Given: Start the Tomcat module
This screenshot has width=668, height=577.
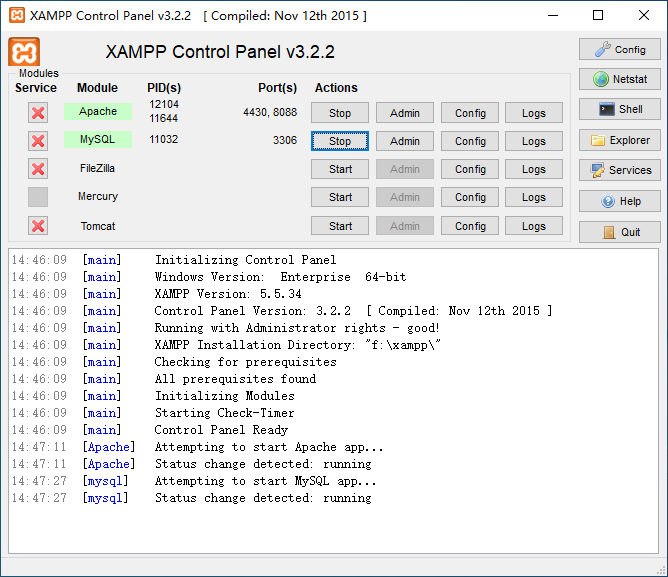Looking at the screenshot, I should pos(340,226).
